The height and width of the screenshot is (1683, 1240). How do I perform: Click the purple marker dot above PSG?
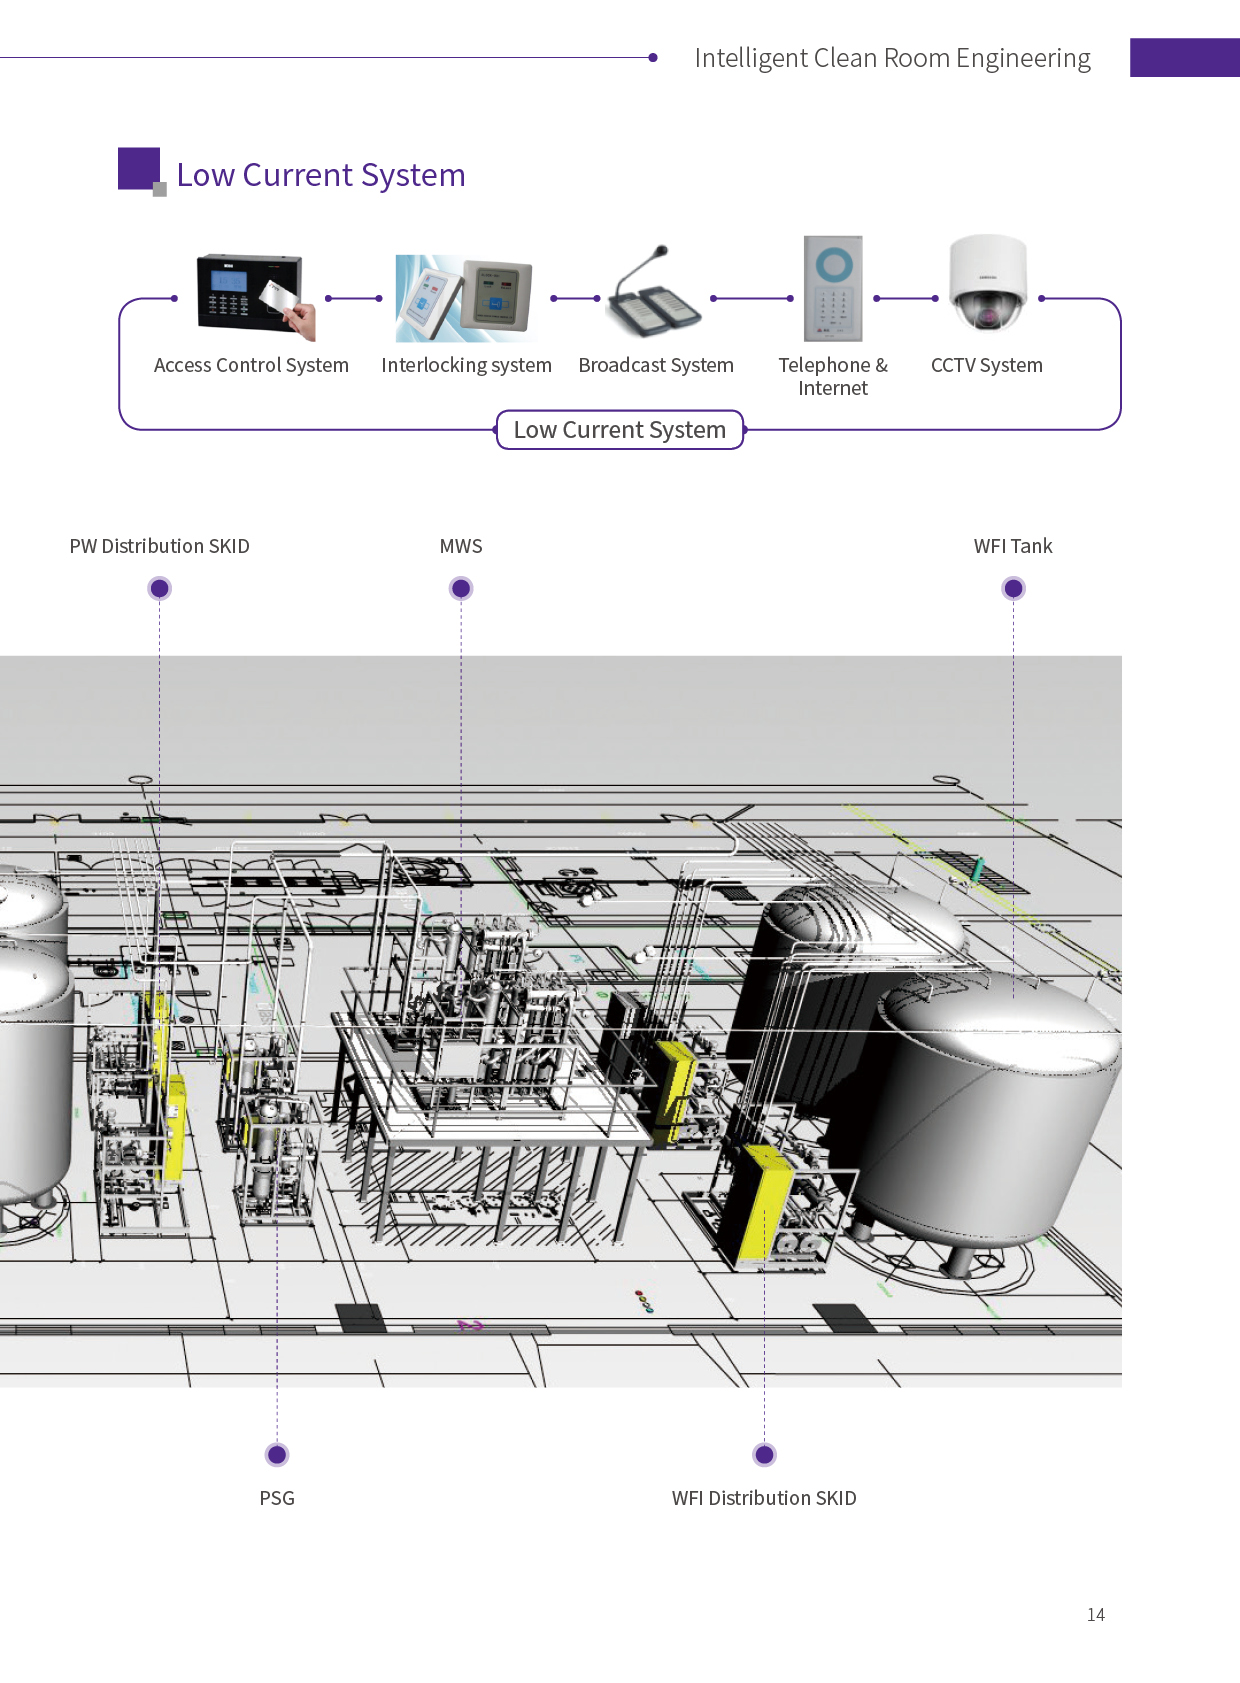point(277,1454)
